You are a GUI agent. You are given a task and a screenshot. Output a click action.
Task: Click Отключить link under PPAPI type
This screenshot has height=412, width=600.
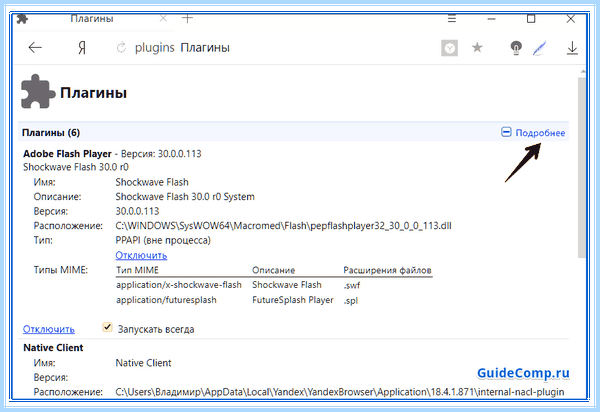tap(141, 255)
